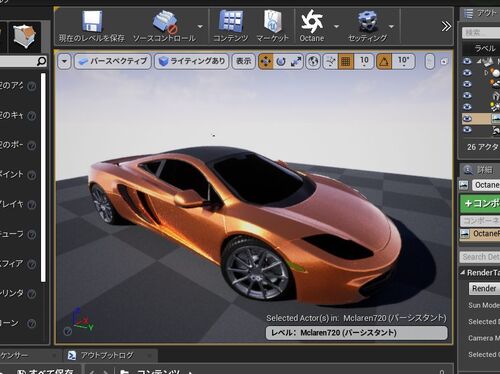Click the Render button in details

(x=484, y=288)
